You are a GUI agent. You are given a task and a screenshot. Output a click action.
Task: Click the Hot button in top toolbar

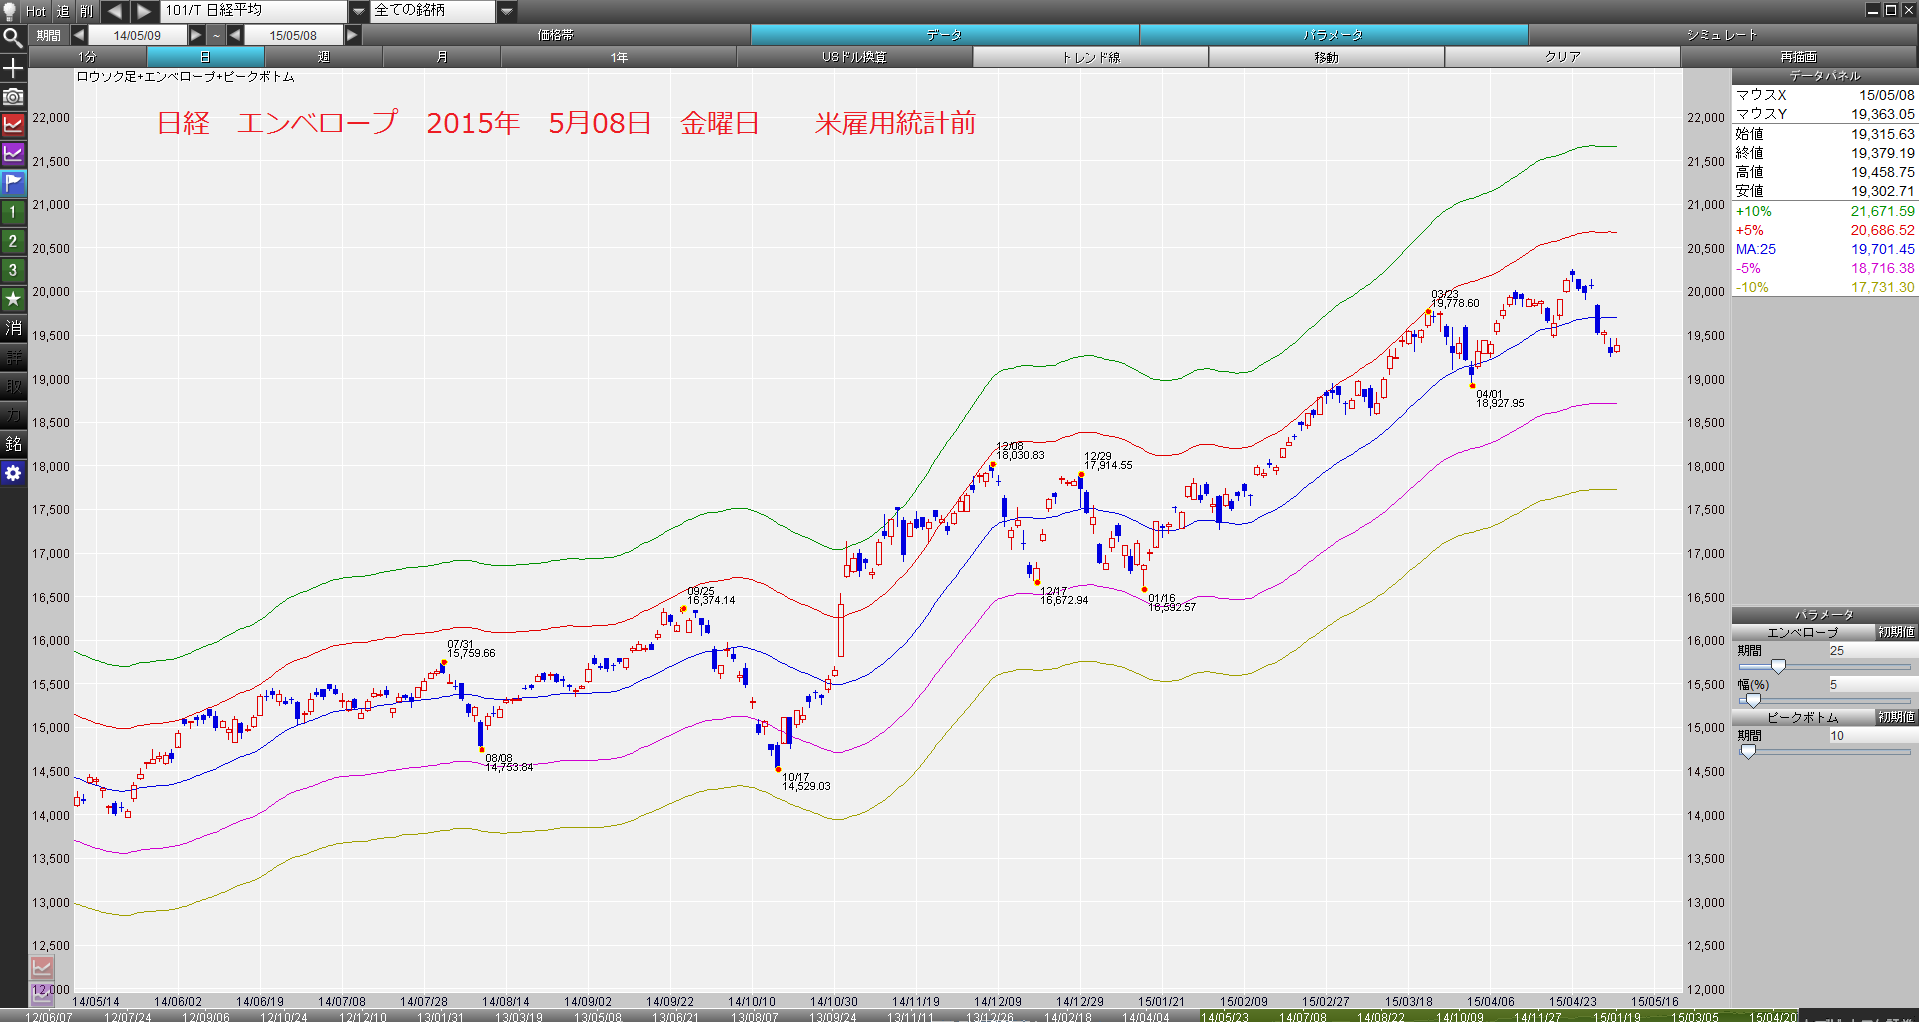pyautogui.click(x=36, y=11)
